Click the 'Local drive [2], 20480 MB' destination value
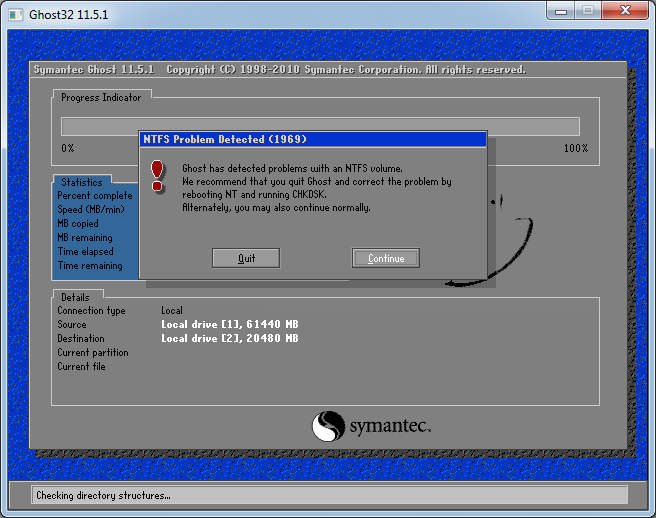 click(230, 338)
